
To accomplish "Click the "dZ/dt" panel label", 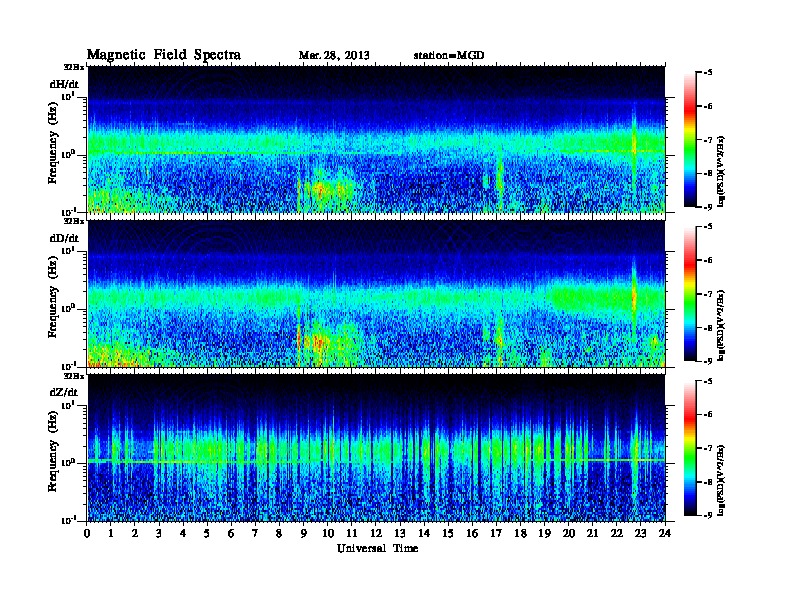I will (x=64, y=392).
